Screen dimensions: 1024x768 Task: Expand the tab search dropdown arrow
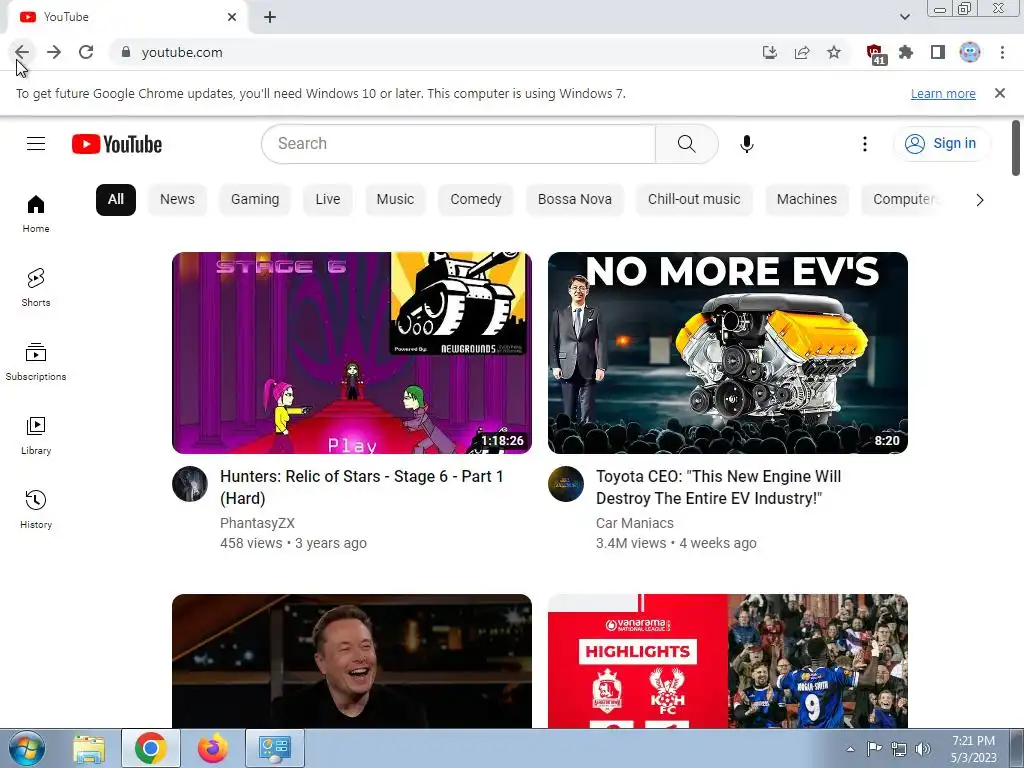[905, 17]
